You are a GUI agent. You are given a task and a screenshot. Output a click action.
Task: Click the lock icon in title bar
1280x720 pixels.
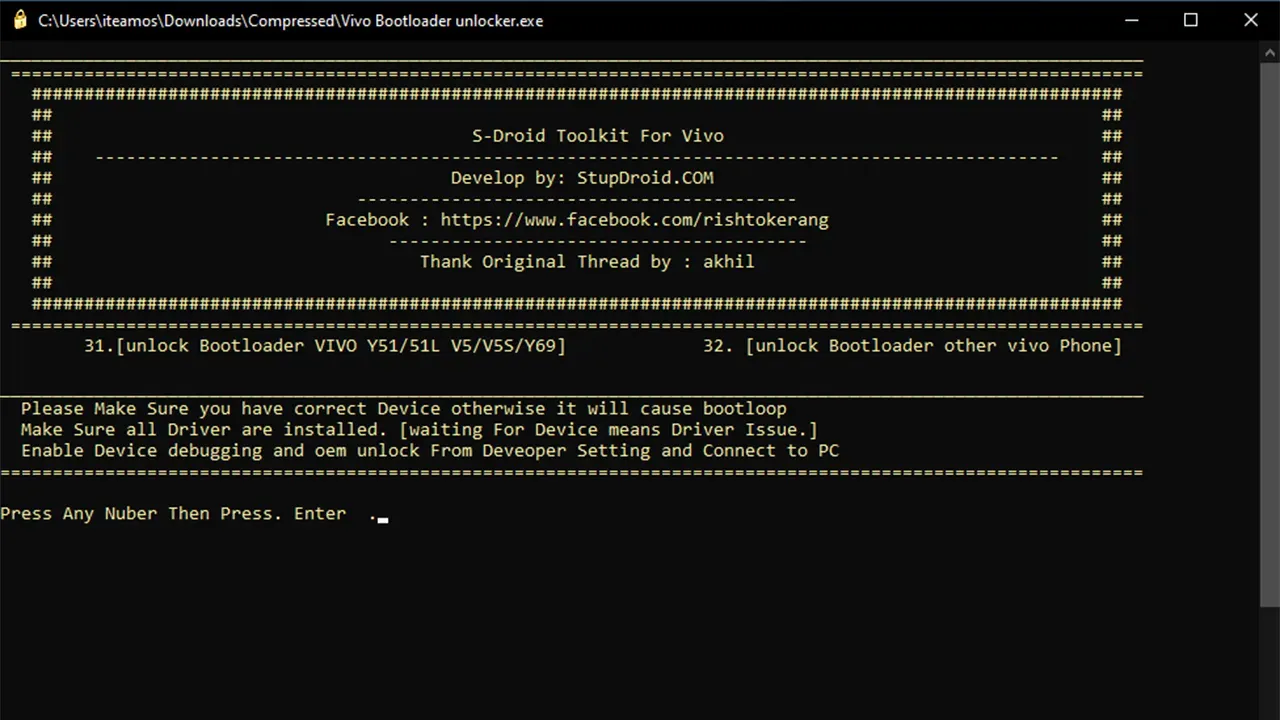click(x=19, y=20)
